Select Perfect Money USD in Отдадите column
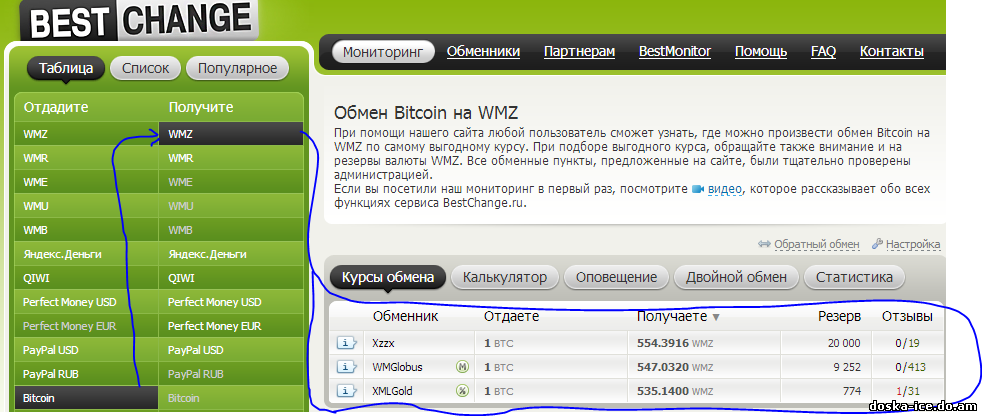 coord(86,302)
